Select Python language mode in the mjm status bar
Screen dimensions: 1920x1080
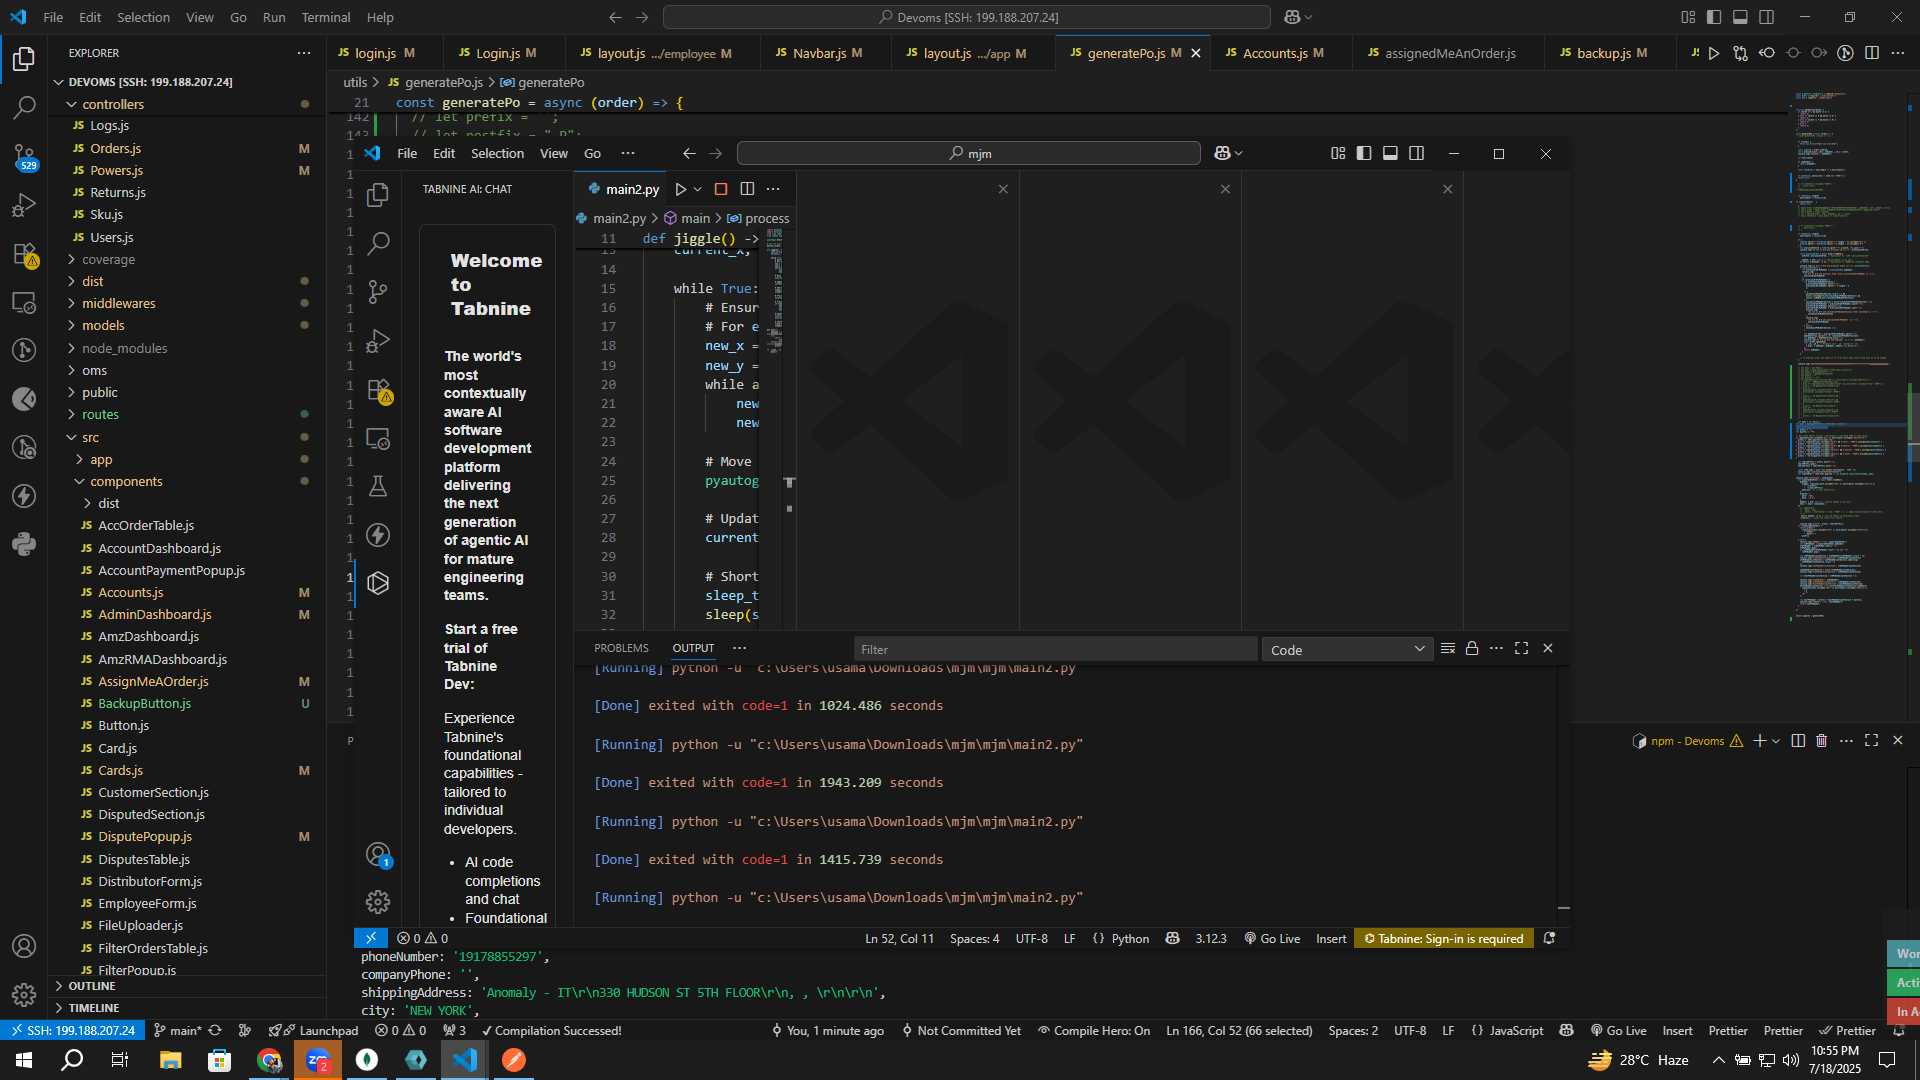[1130, 939]
